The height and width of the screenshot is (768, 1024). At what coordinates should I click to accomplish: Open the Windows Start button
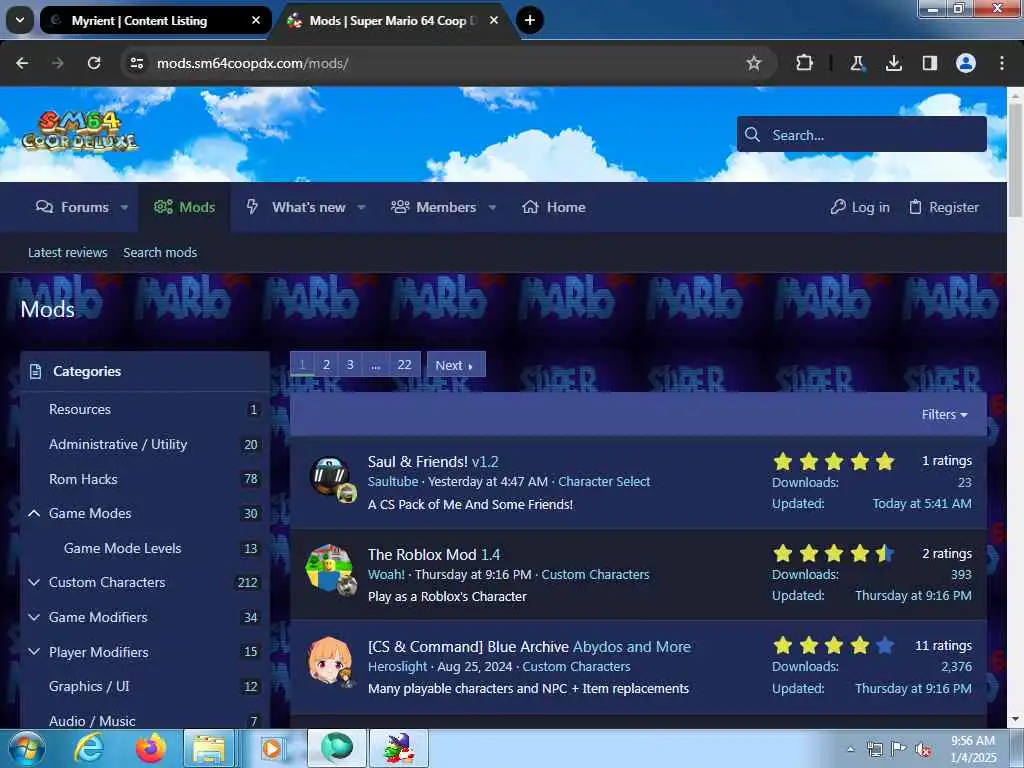pos(25,748)
